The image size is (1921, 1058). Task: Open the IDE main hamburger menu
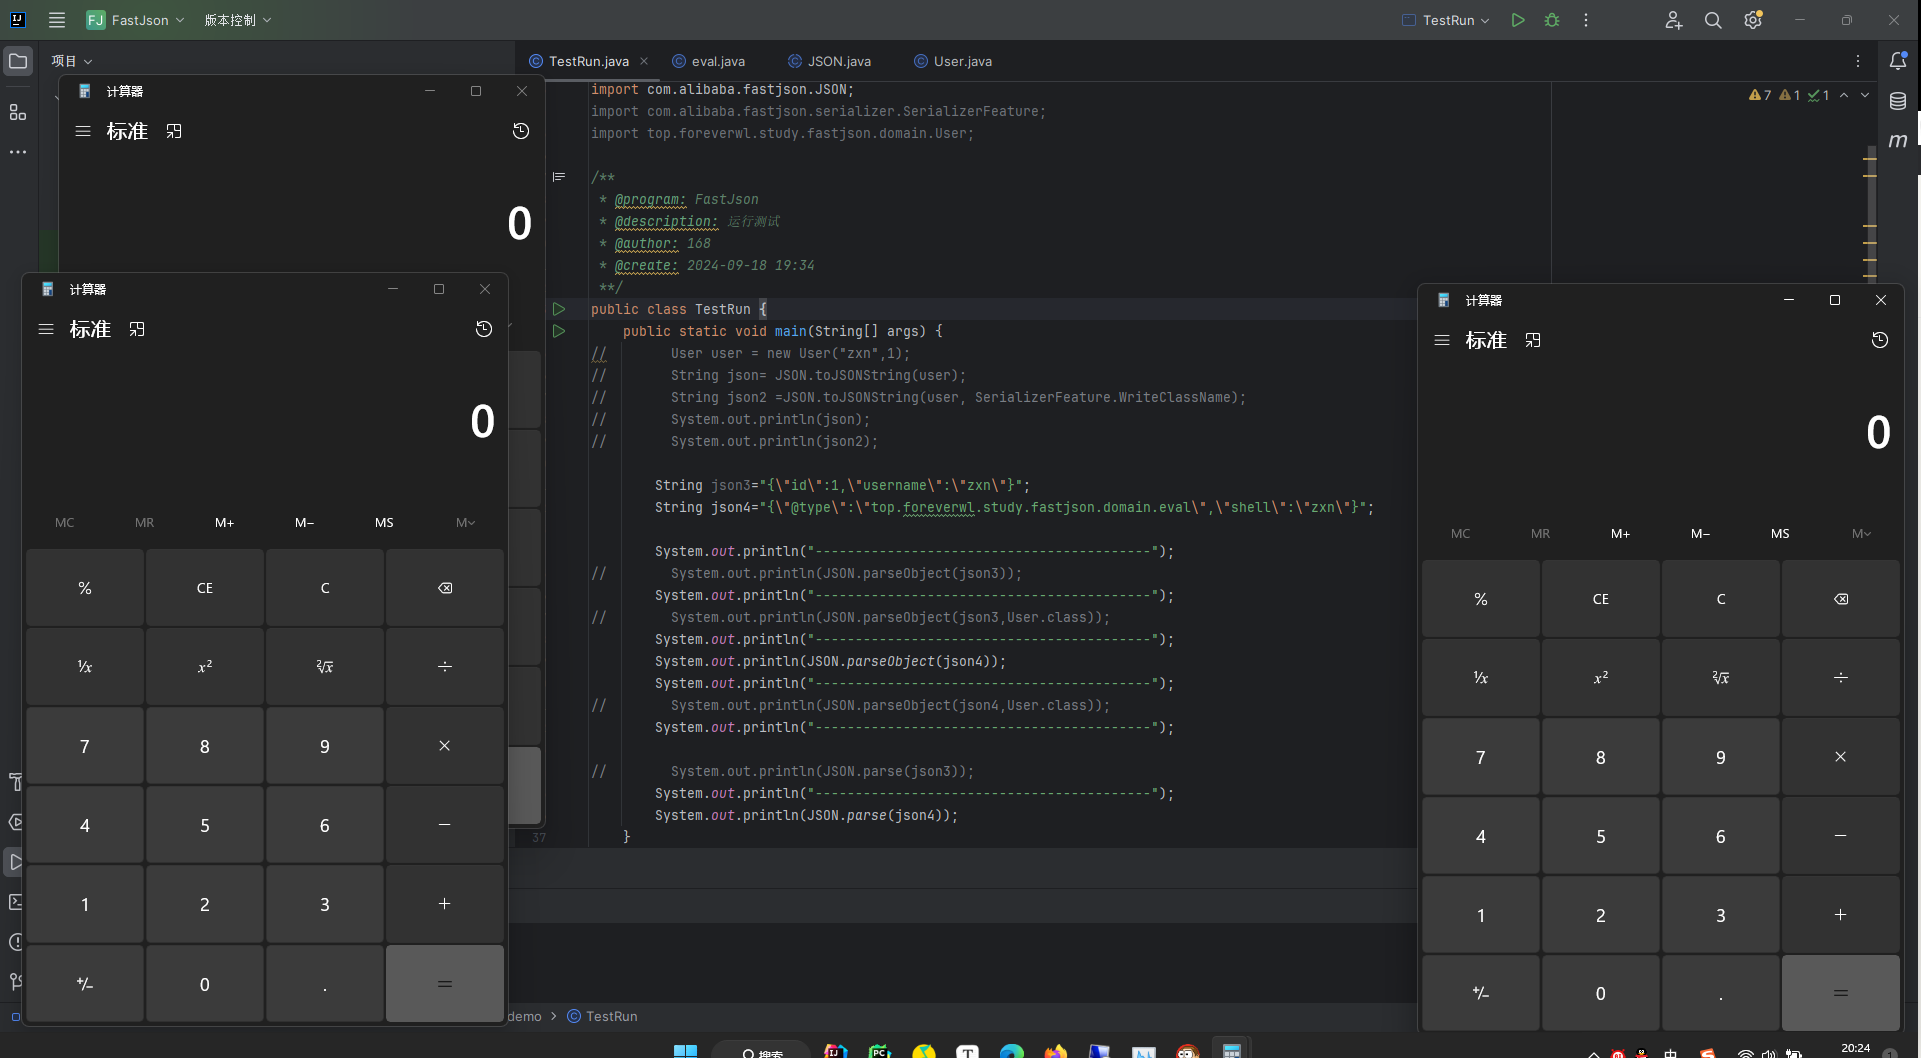pos(57,20)
